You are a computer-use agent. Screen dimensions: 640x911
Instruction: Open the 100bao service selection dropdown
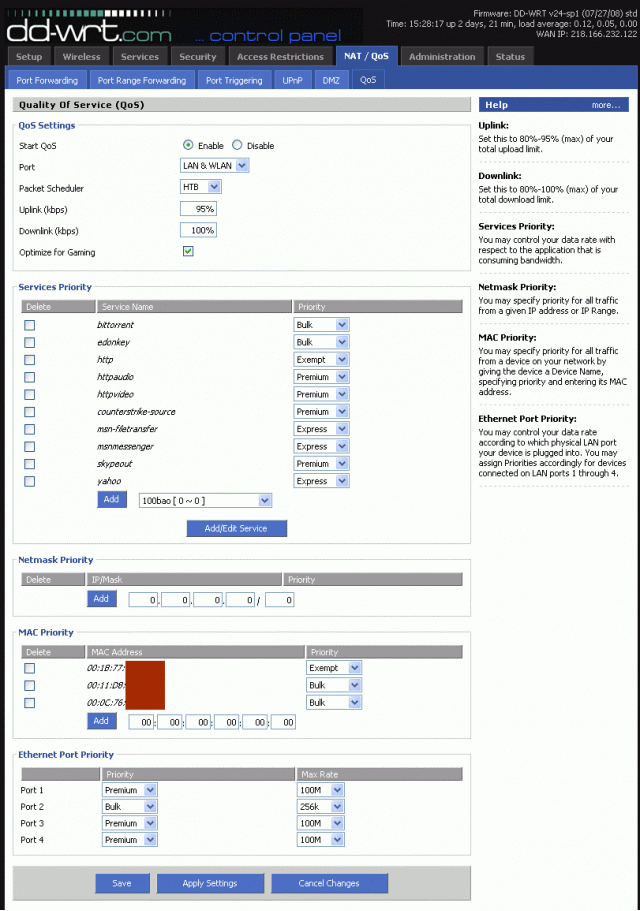pos(206,500)
